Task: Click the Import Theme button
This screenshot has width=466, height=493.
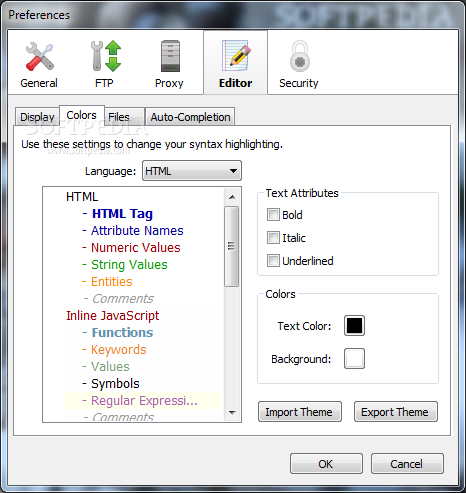Action: pos(300,412)
